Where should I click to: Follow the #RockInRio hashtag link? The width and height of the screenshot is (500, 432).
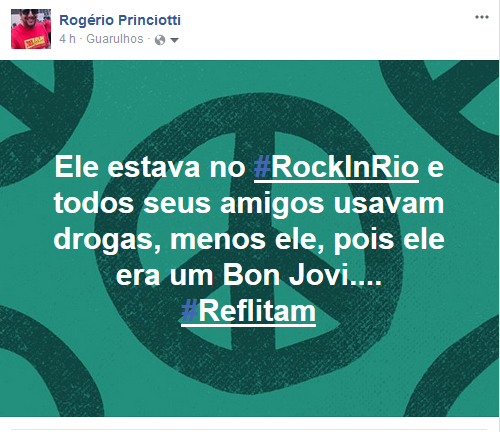click(336, 167)
